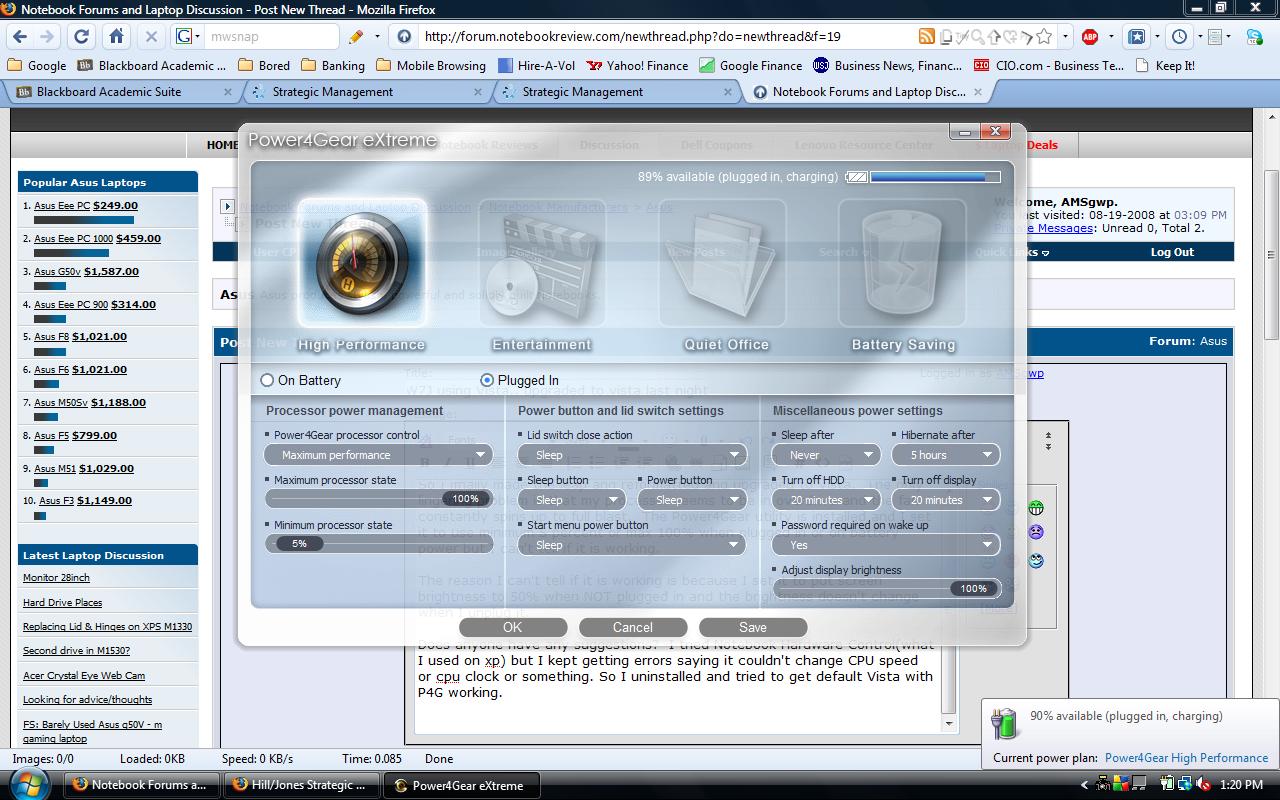The height and width of the screenshot is (800, 1280).
Task: Reload the page in Firefox
Action: tap(82, 36)
